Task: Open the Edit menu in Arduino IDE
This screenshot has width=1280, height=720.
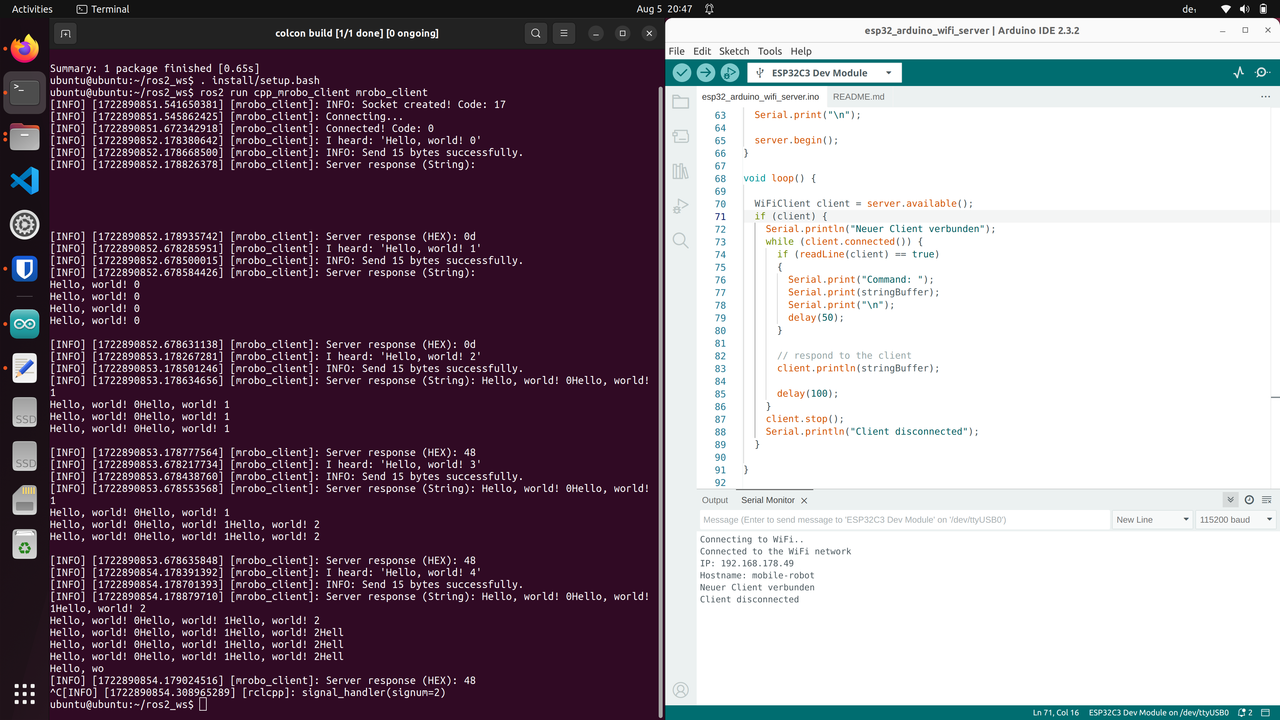Action: (702, 51)
